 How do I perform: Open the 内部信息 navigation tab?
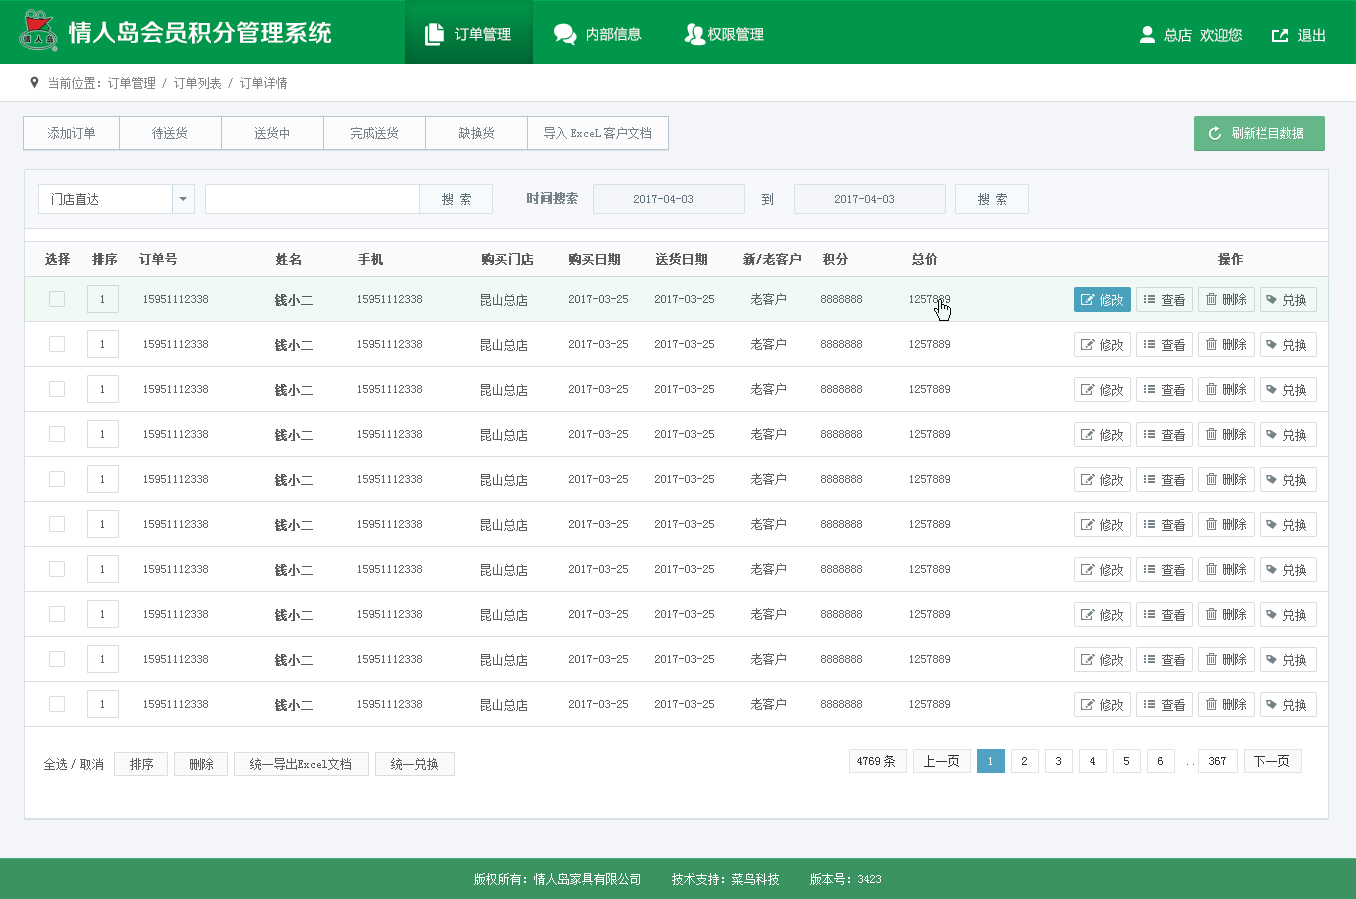598,34
